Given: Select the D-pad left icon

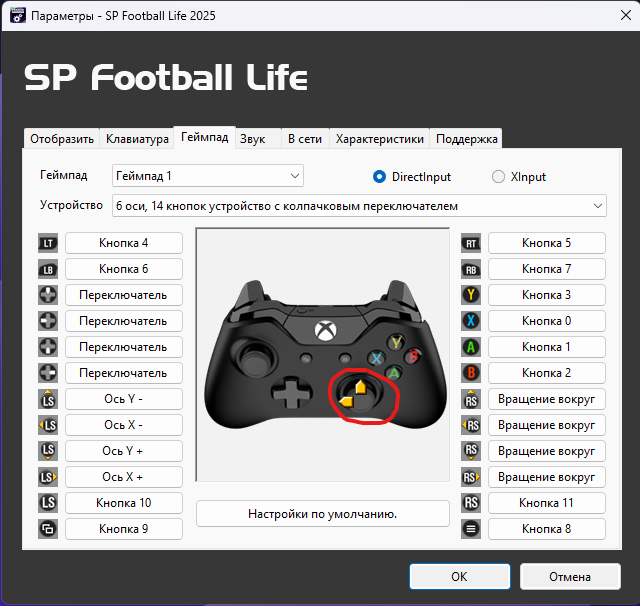Looking at the screenshot, I should point(48,321).
